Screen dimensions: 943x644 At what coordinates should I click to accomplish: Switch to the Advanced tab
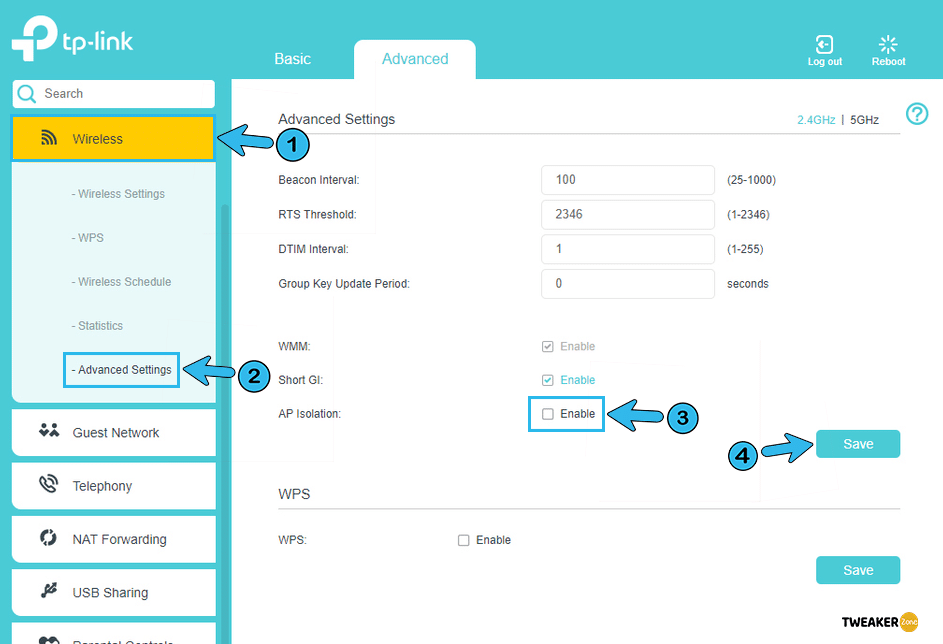[415, 59]
